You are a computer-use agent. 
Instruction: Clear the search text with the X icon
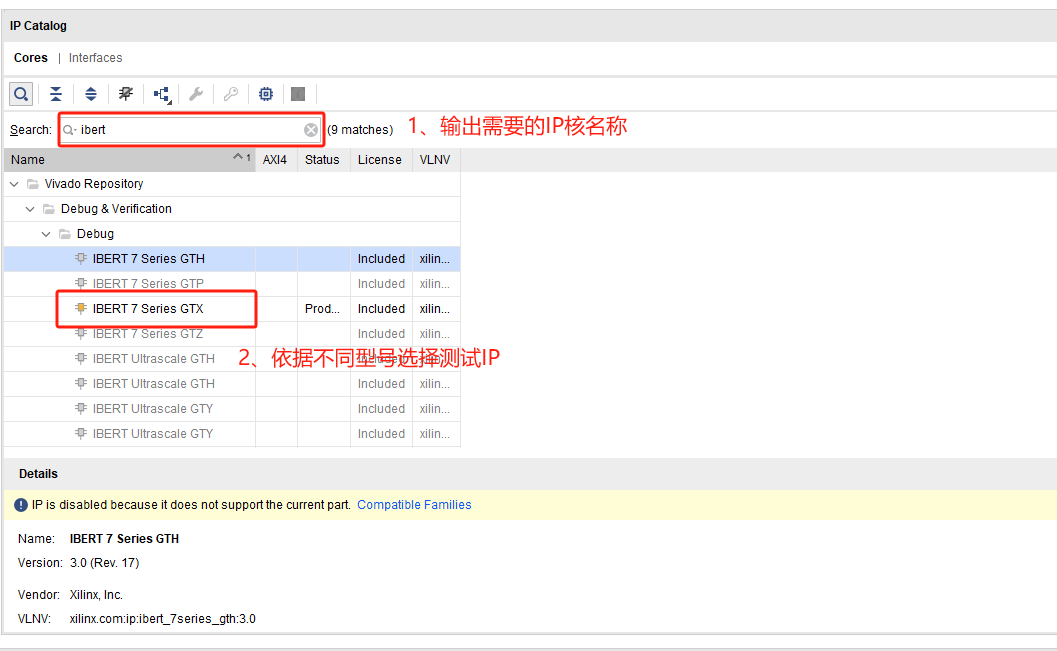click(x=311, y=130)
